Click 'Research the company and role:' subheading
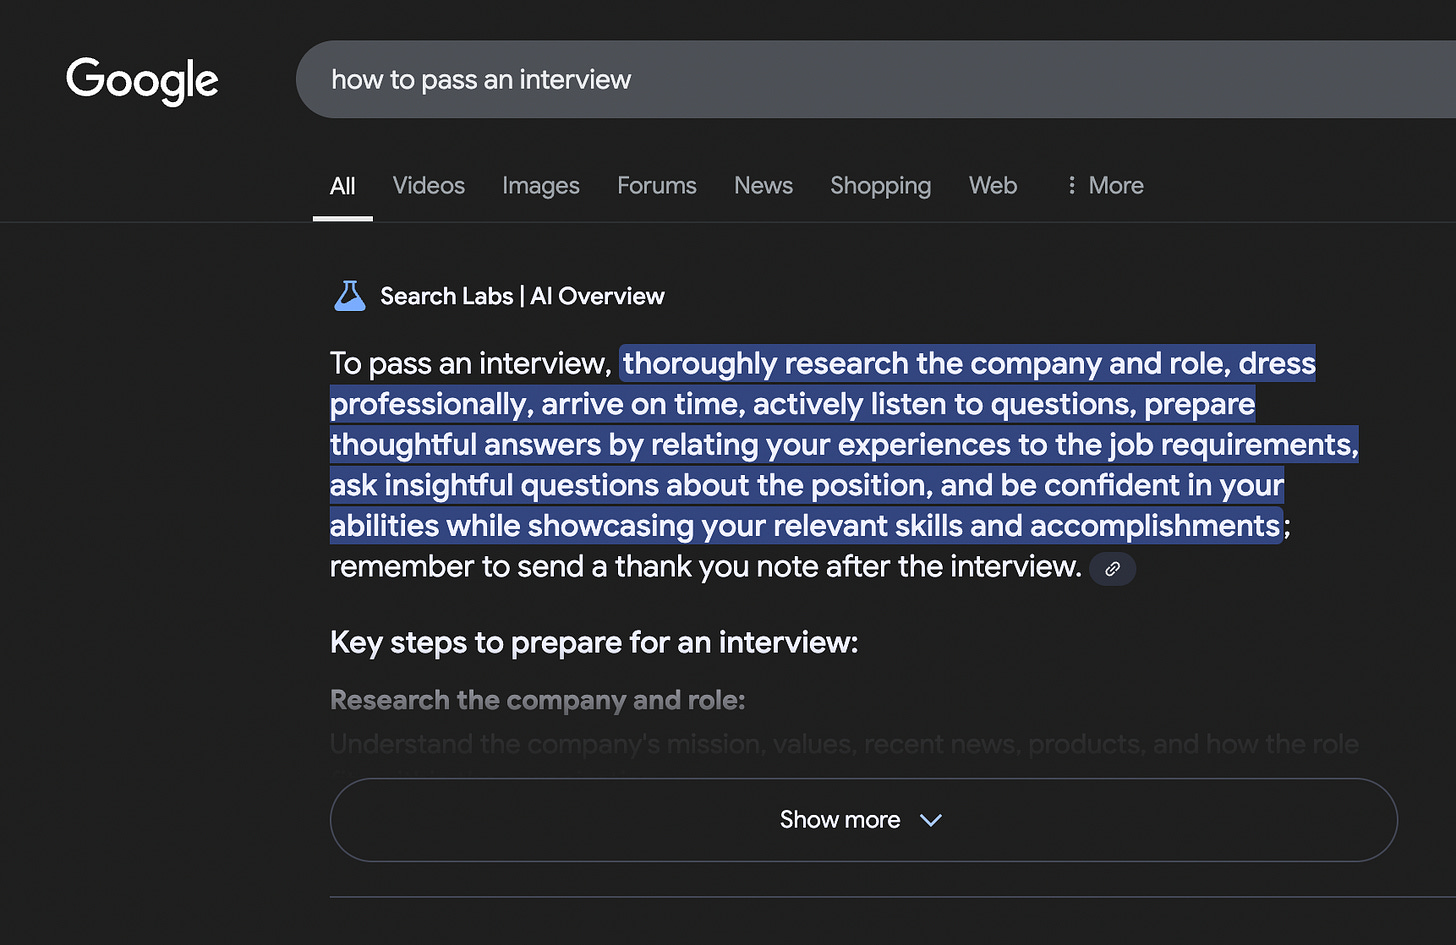 [538, 700]
